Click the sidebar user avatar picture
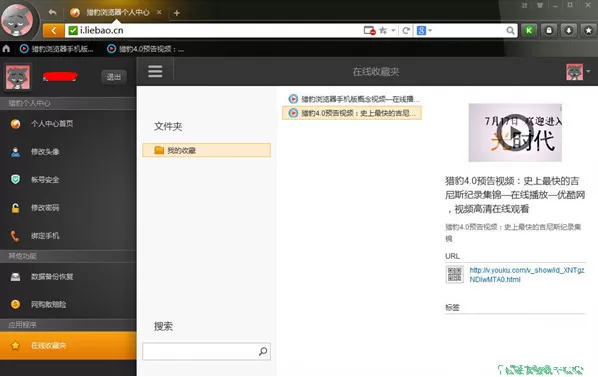The image size is (598, 377). pyautogui.click(x=17, y=77)
